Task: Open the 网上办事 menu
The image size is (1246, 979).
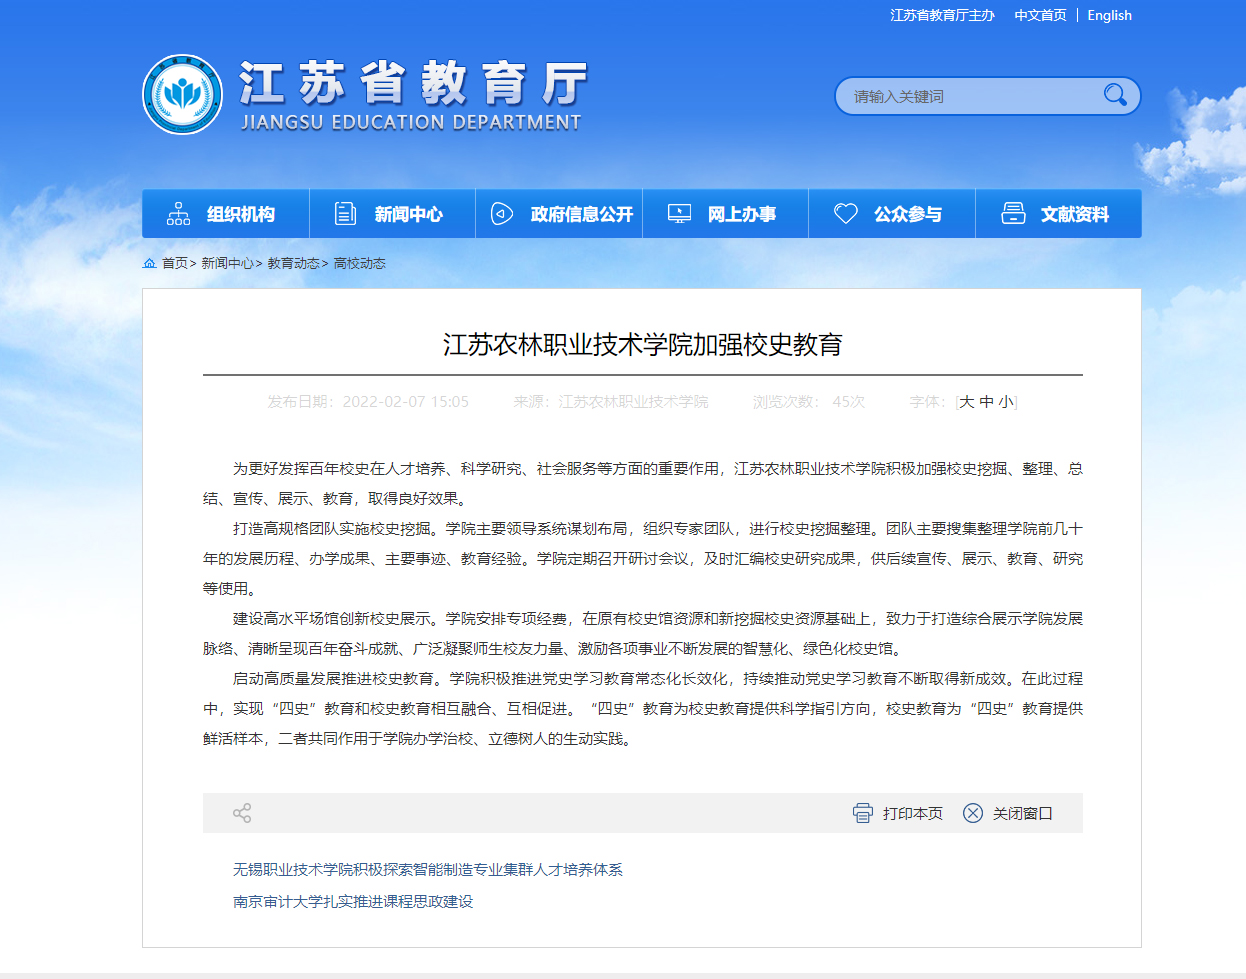Action: [x=726, y=214]
